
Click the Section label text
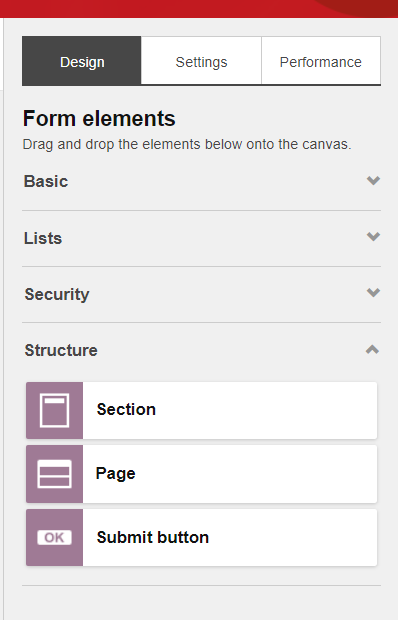(126, 410)
